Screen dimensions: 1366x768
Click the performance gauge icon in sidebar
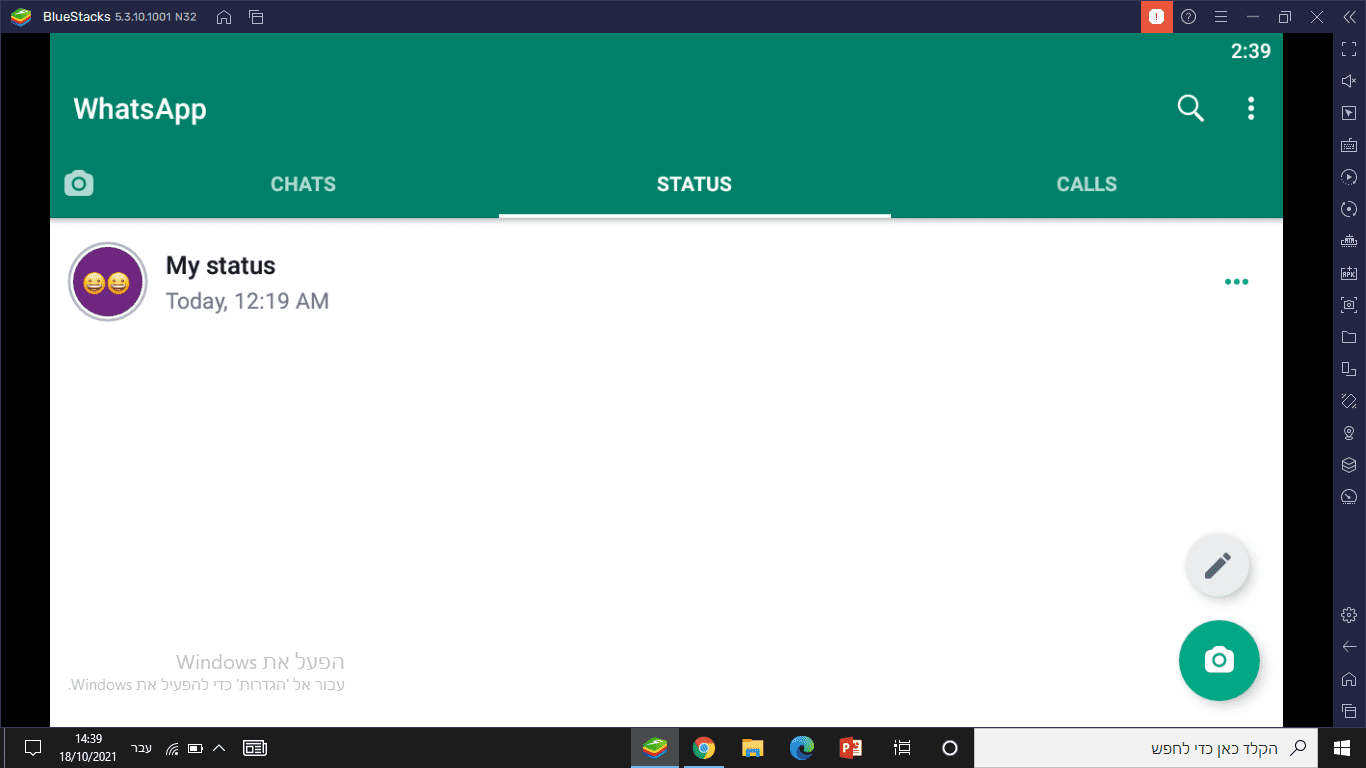pyautogui.click(x=1348, y=497)
